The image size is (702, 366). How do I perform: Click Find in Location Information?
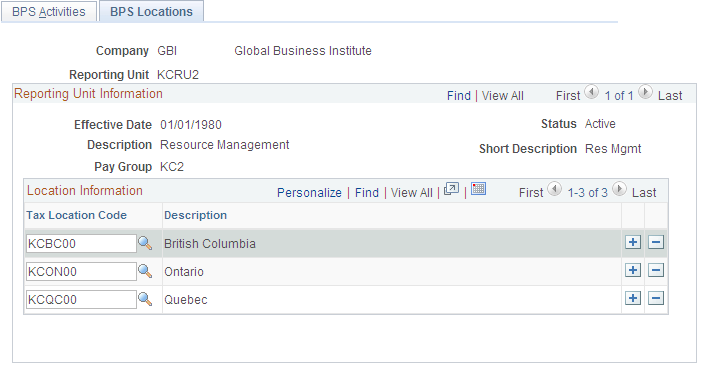pos(367,193)
